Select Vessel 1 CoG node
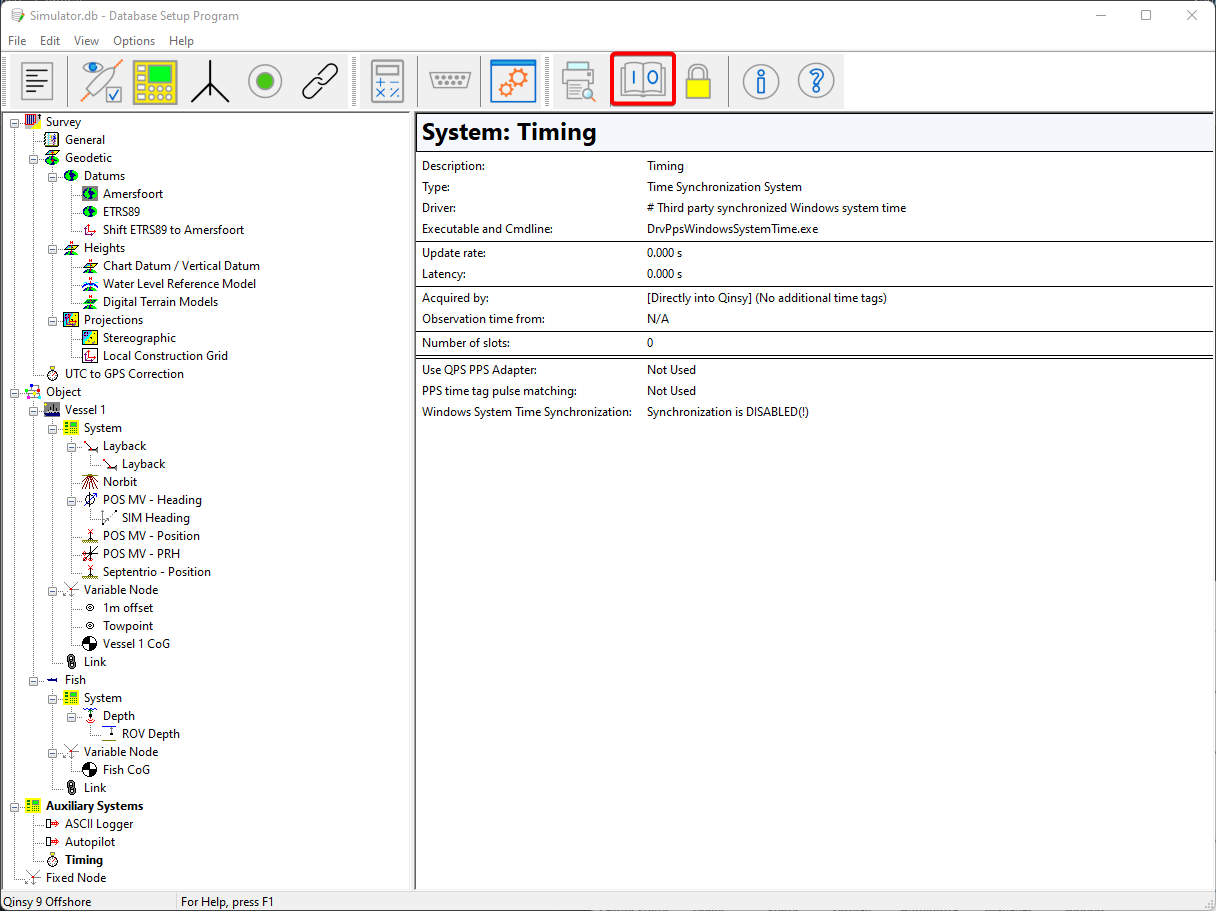 click(136, 644)
